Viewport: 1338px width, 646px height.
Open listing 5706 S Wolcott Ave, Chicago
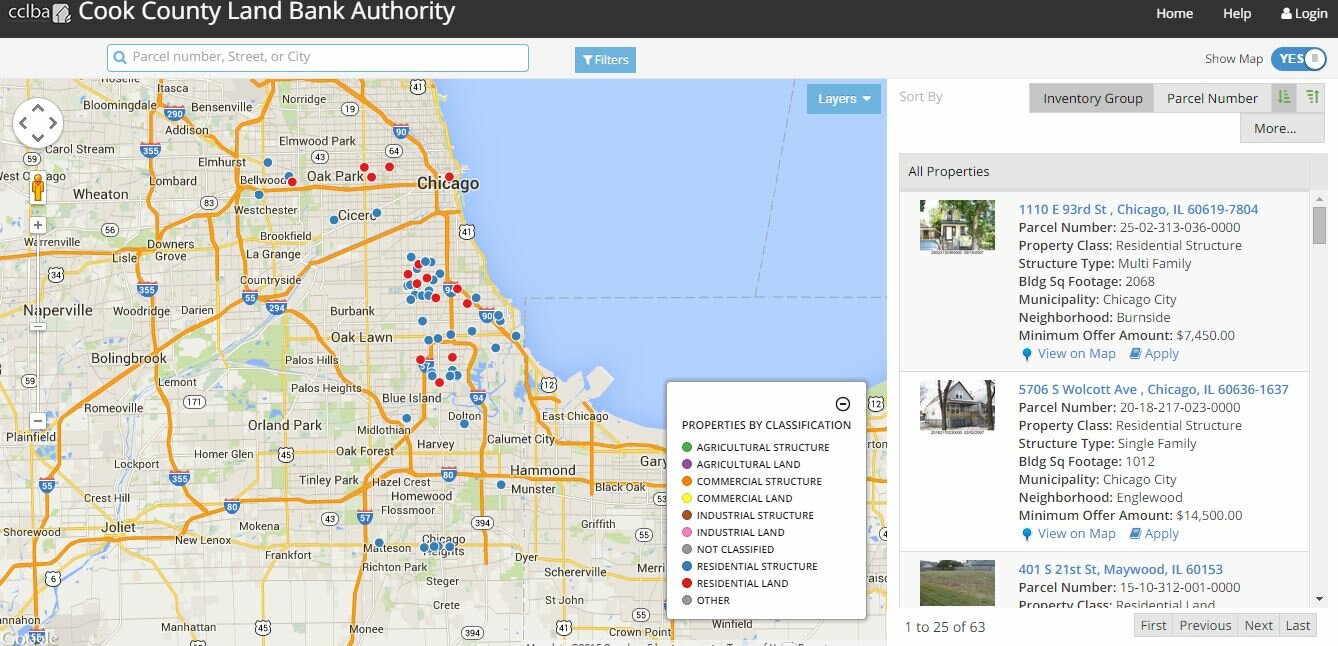(1153, 390)
